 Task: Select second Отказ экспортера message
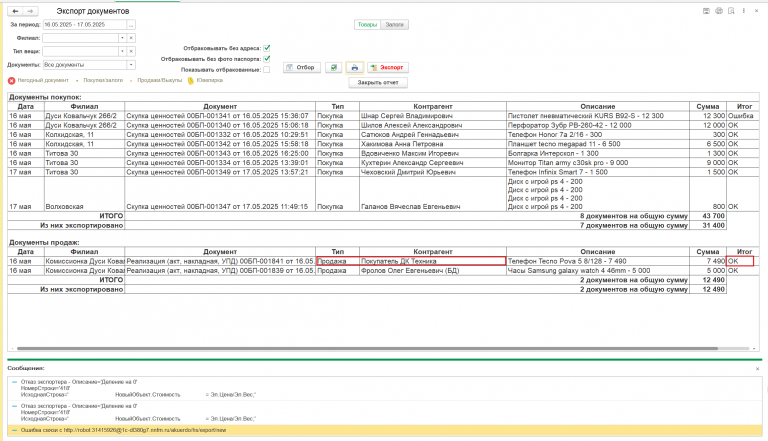tap(384, 413)
